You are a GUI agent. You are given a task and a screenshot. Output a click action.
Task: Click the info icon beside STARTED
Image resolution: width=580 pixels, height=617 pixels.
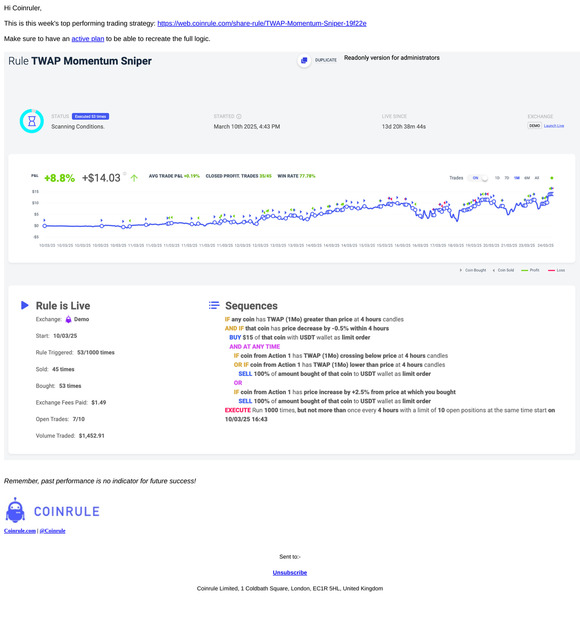click(239, 116)
